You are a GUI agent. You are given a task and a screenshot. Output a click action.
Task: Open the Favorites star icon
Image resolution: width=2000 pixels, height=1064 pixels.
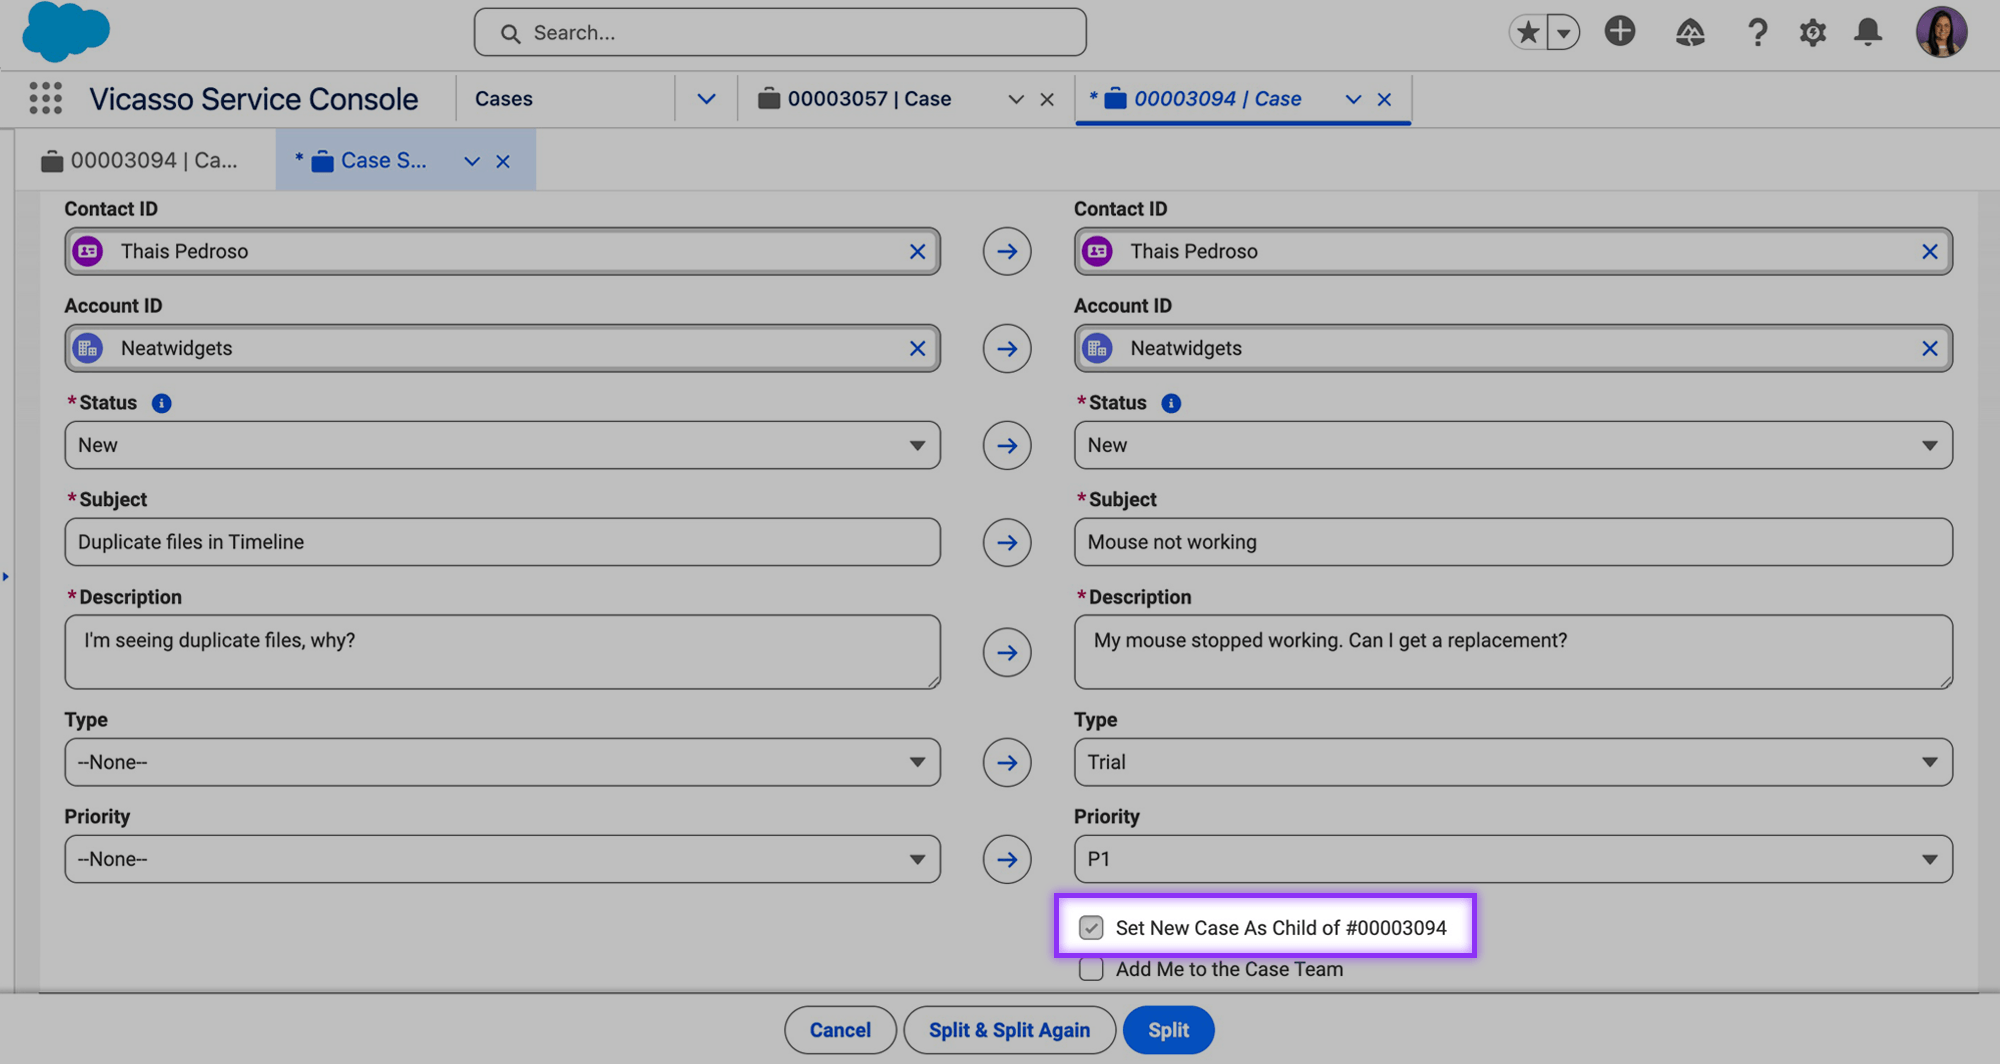pyautogui.click(x=1527, y=32)
